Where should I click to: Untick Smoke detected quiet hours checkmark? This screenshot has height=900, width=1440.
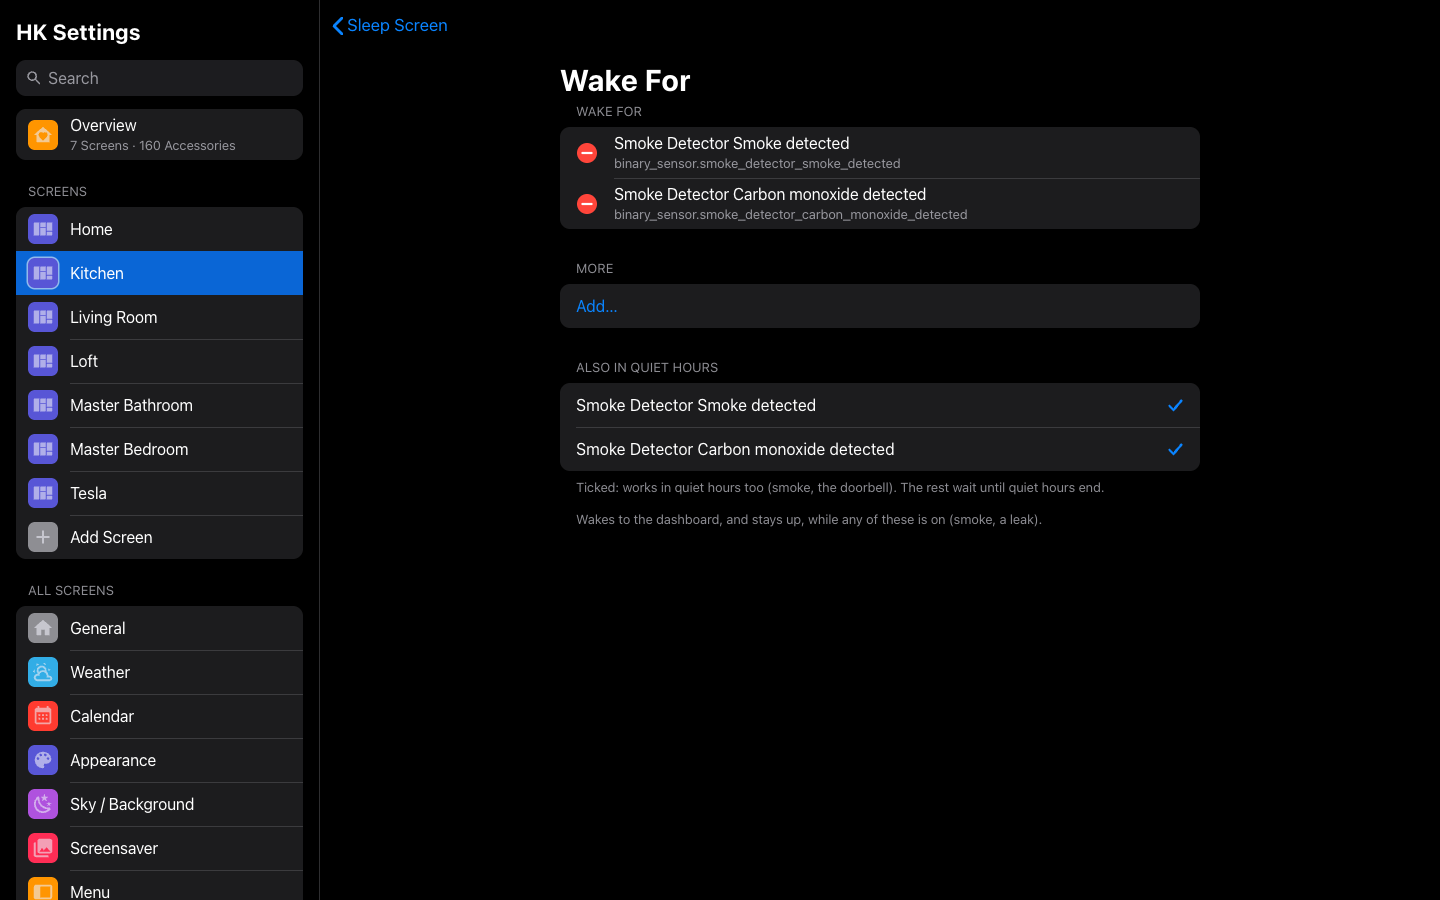[1175, 405]
